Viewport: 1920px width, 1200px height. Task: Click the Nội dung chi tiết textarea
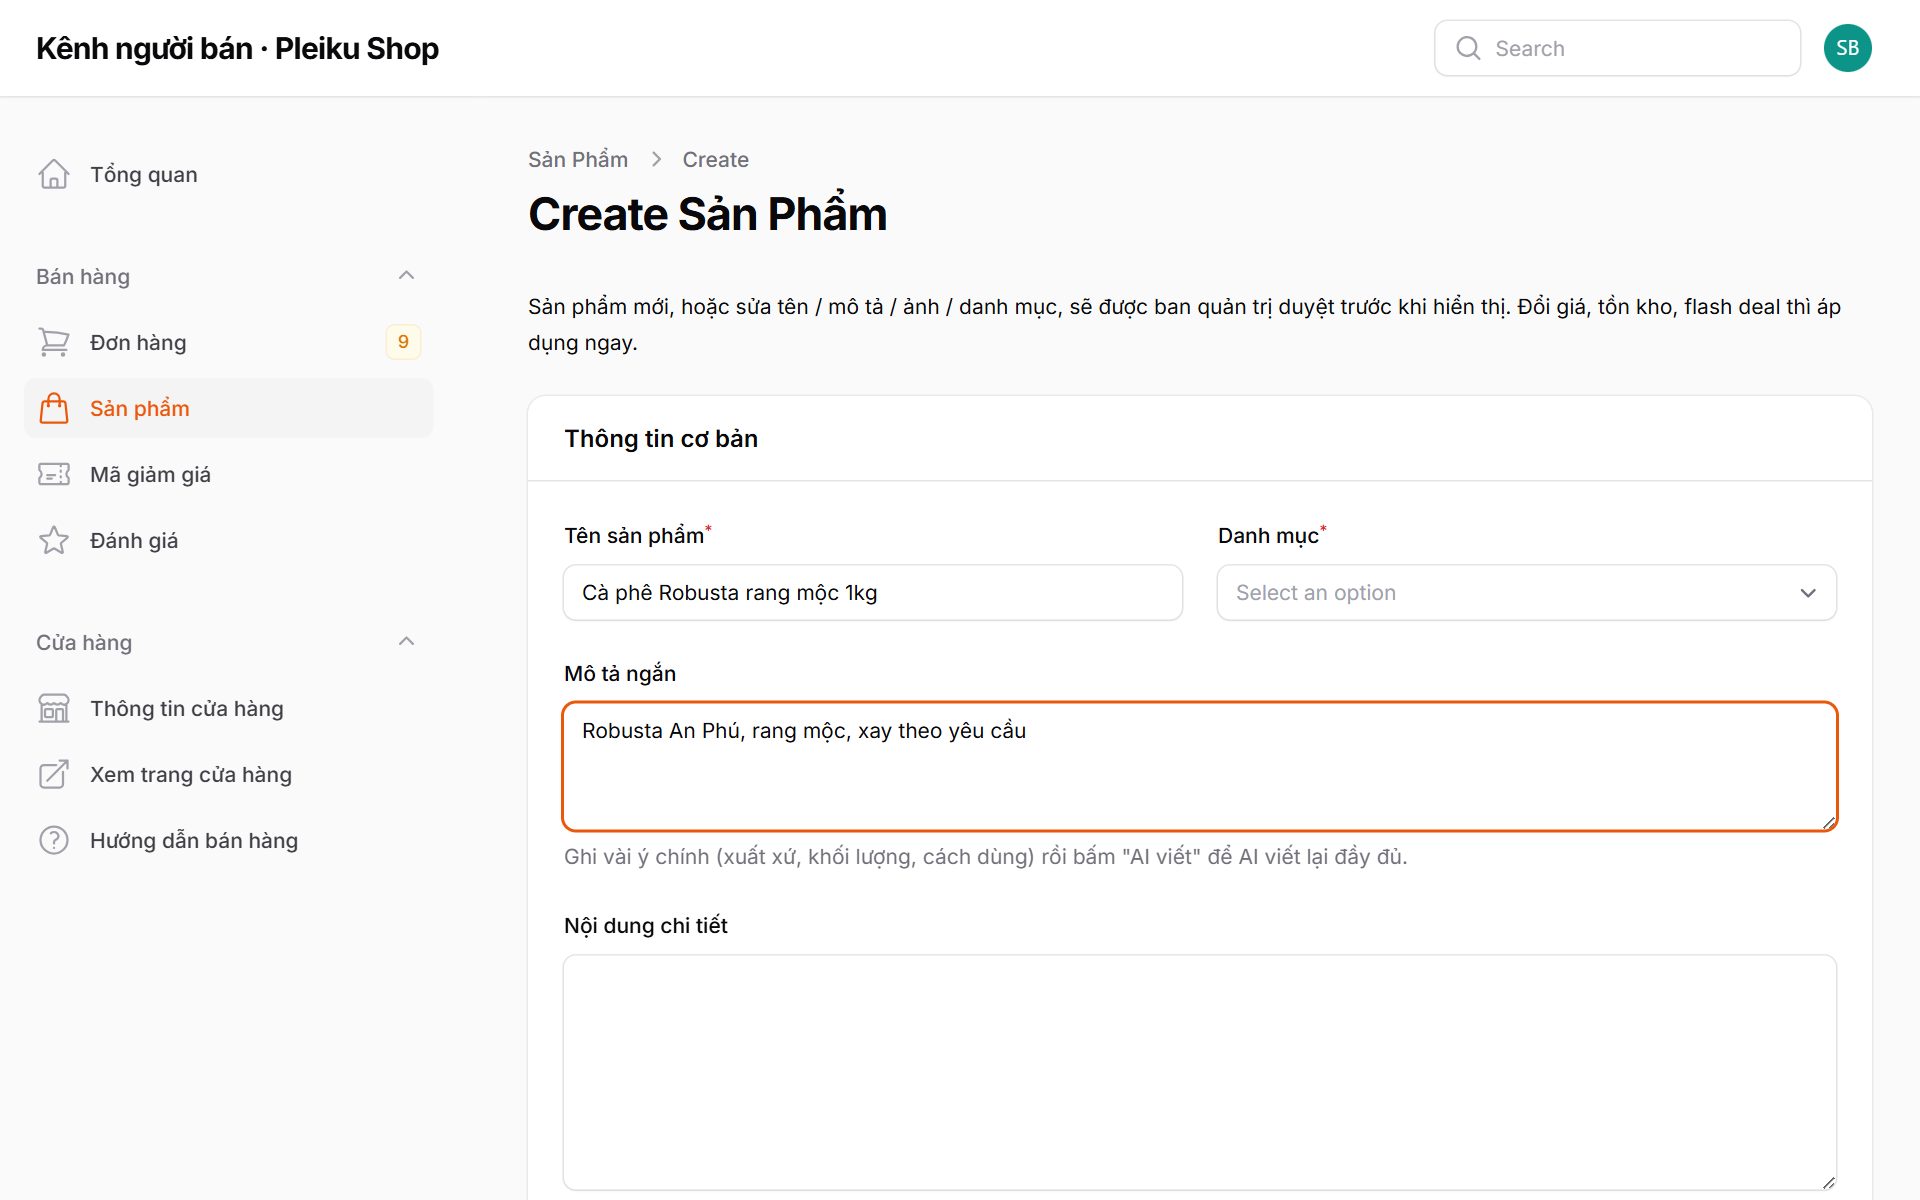click(1200, 1072)
